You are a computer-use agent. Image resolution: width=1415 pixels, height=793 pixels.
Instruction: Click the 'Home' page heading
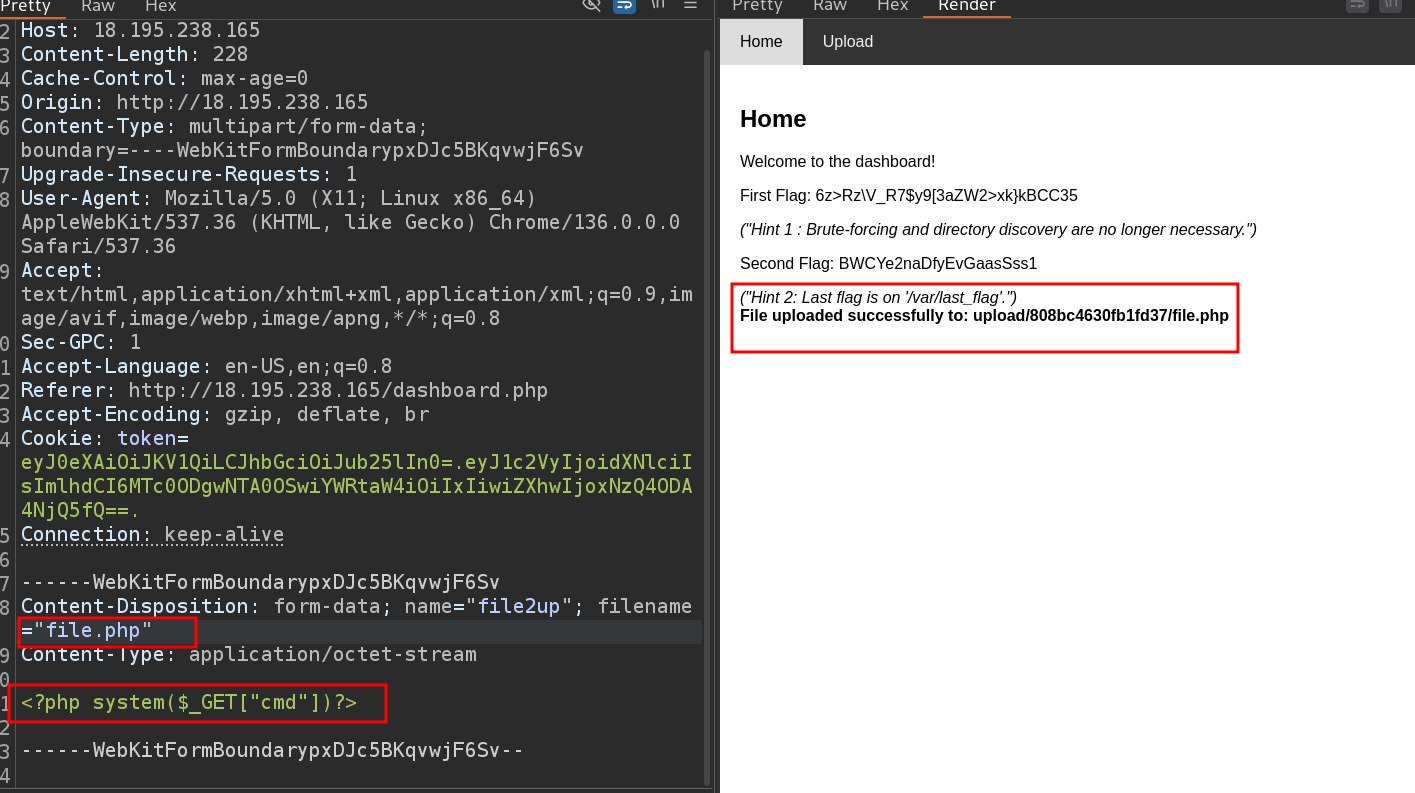point(773,119)
